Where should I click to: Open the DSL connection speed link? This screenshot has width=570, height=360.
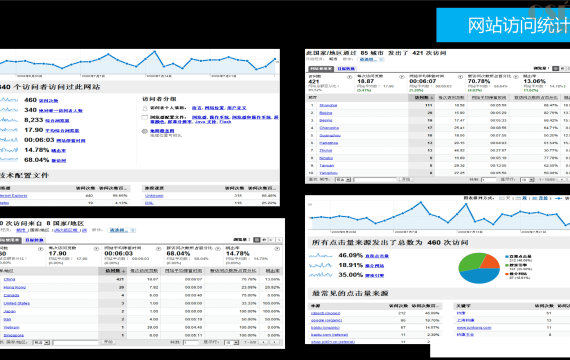click(149, 203)
